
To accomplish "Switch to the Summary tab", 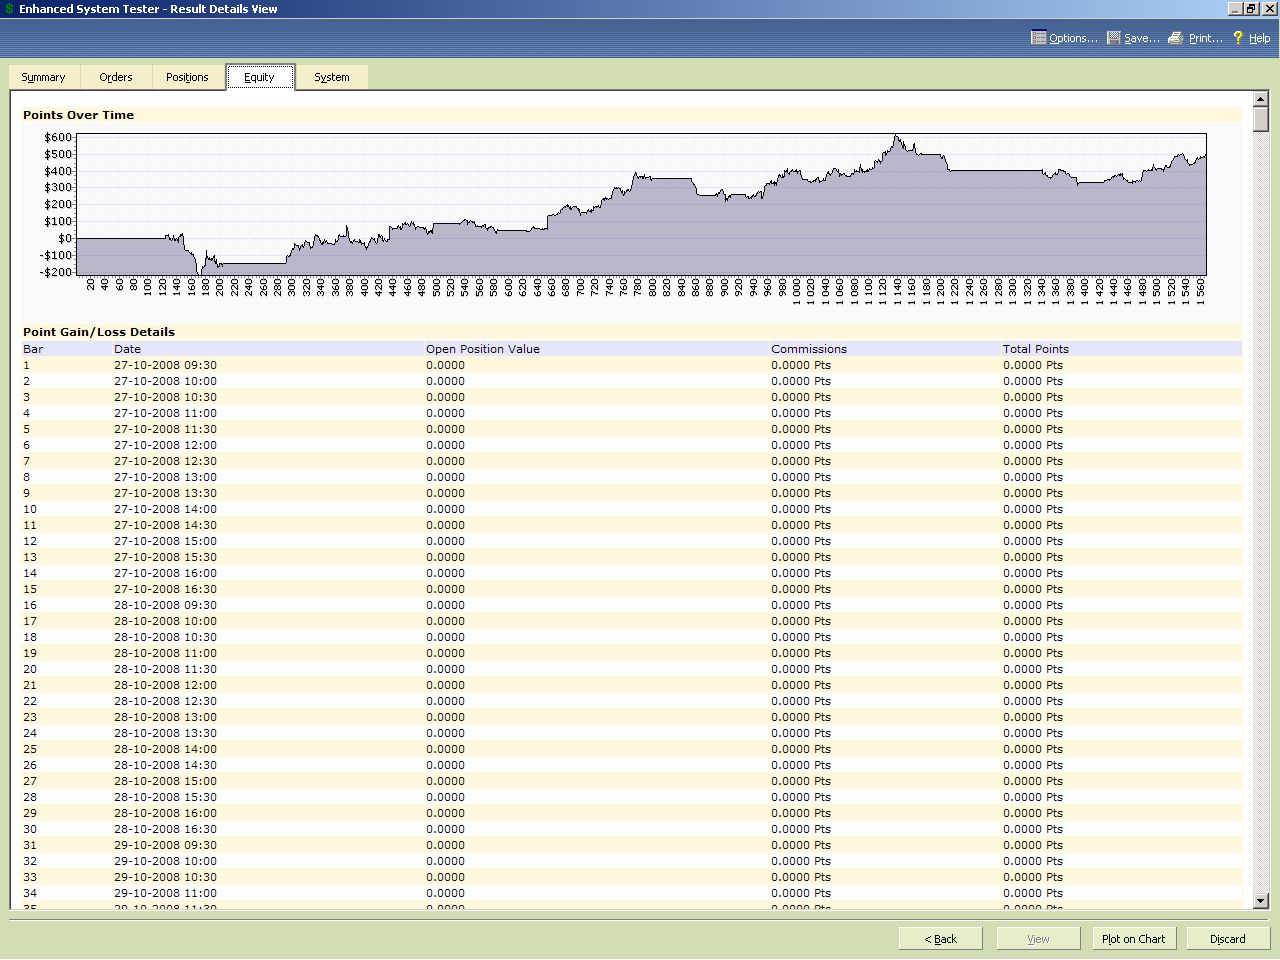I will 43,77.
